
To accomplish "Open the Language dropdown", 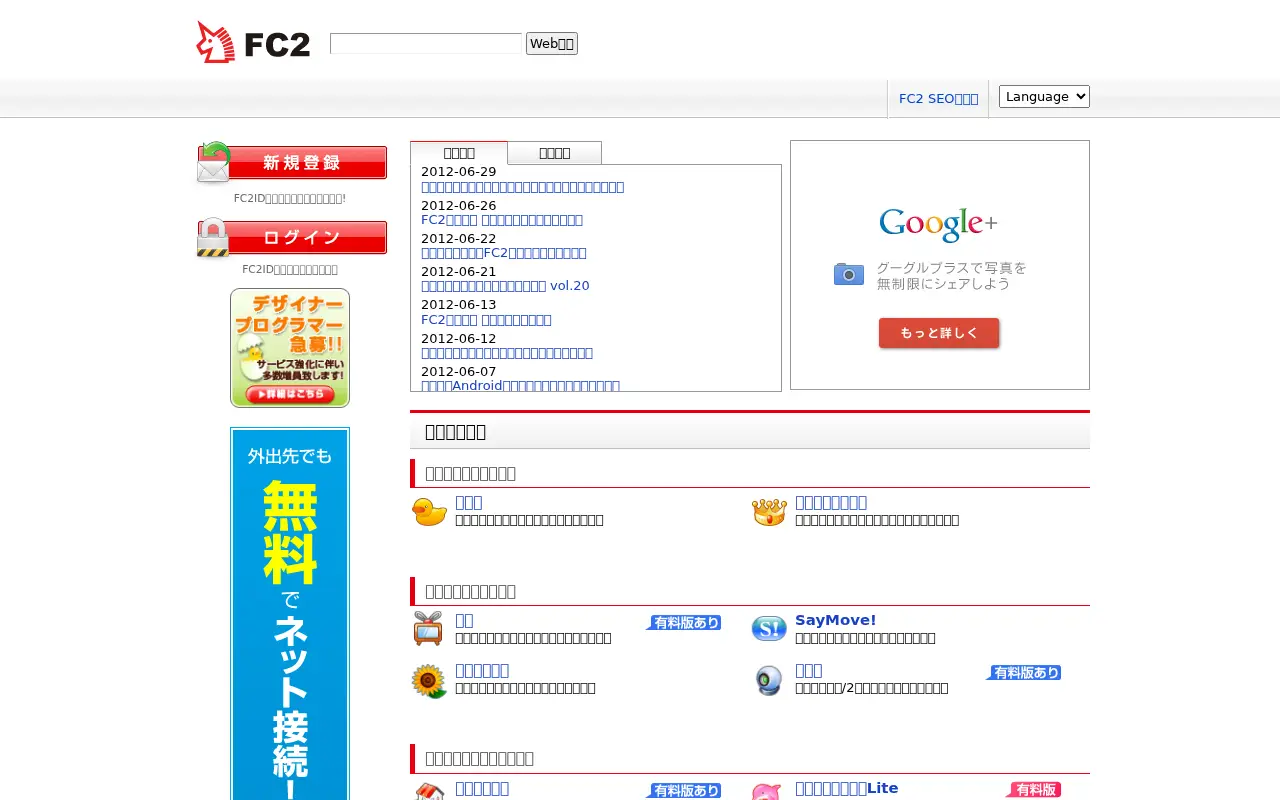I will [1044, 96].
